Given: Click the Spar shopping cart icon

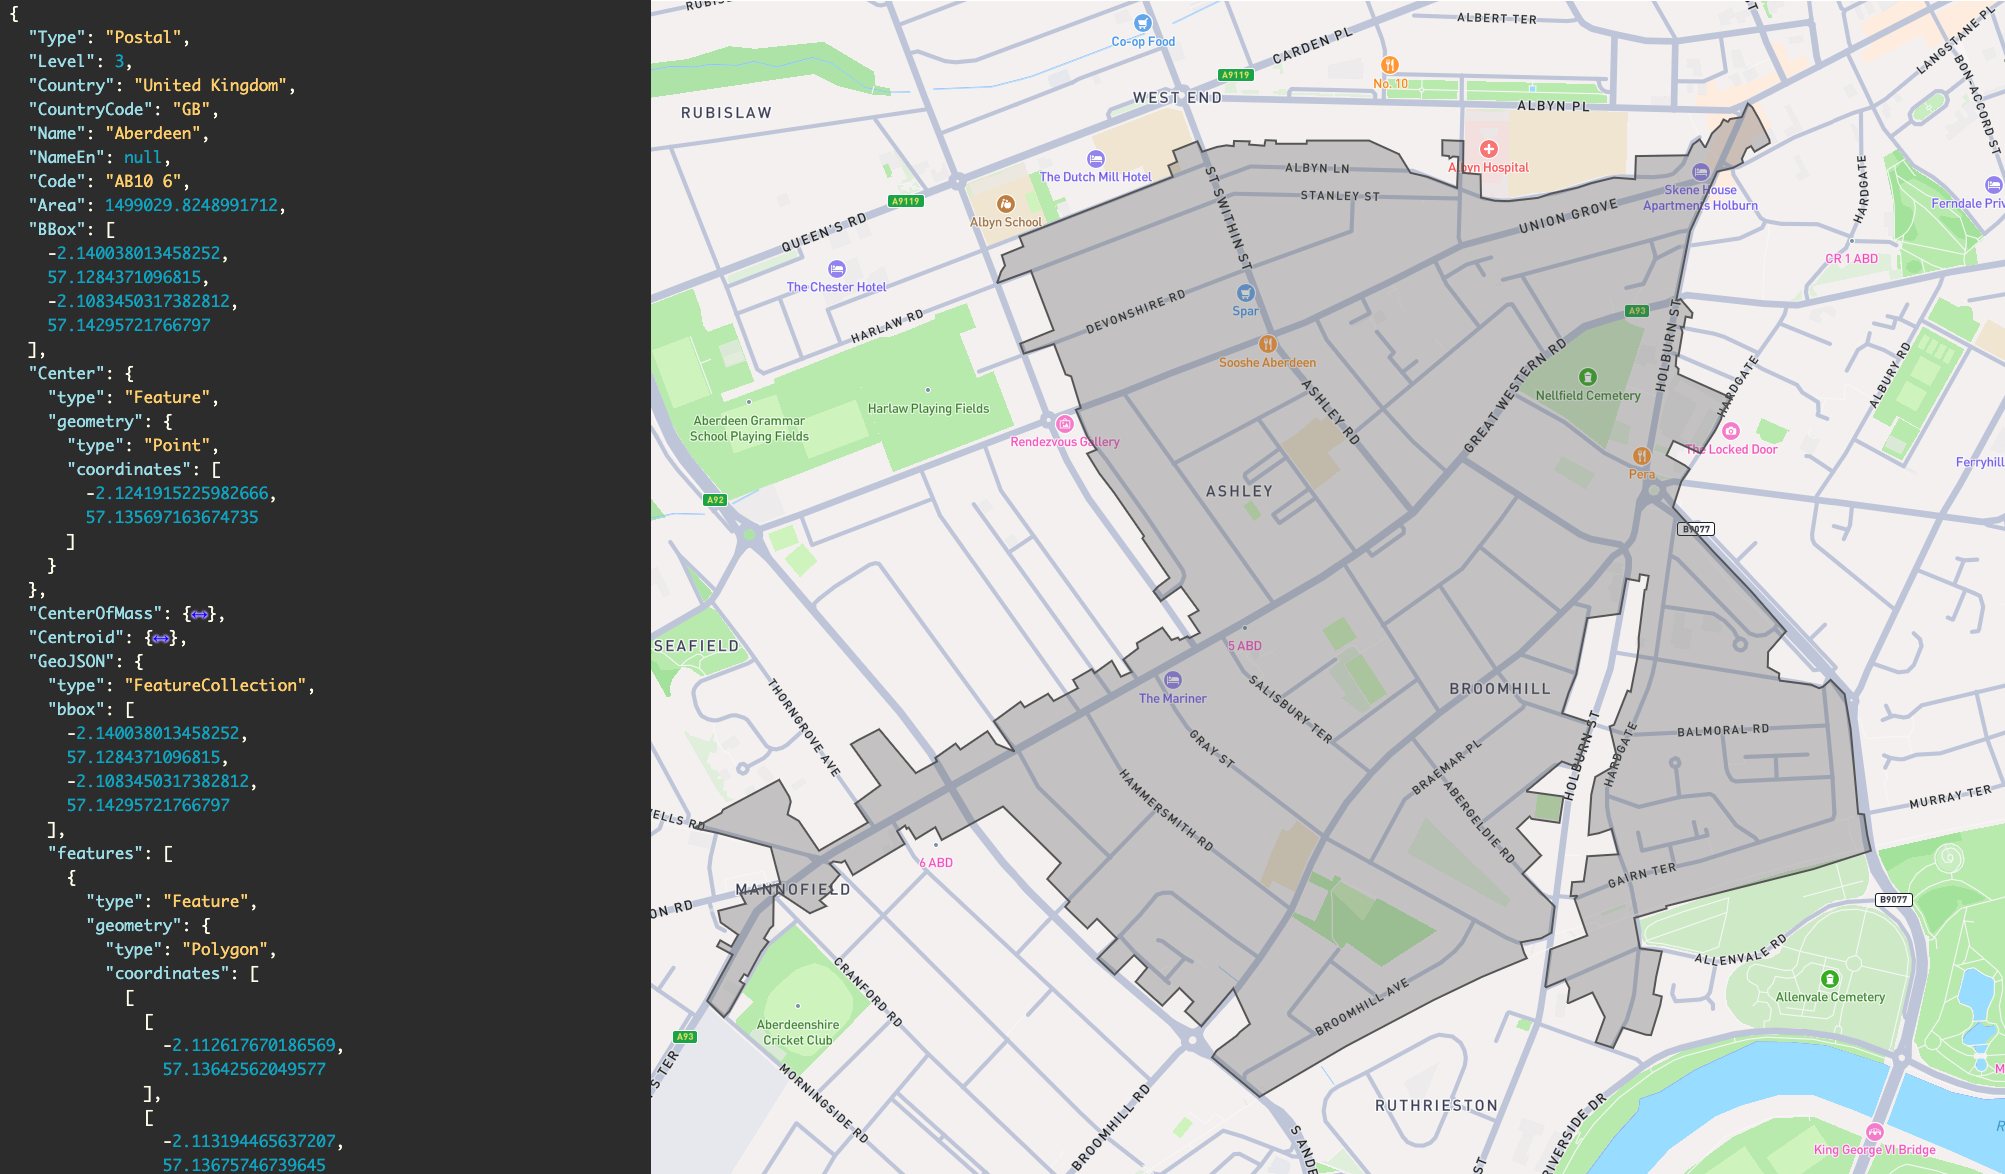Looking at the screenshot, I should pos(1245,293).
